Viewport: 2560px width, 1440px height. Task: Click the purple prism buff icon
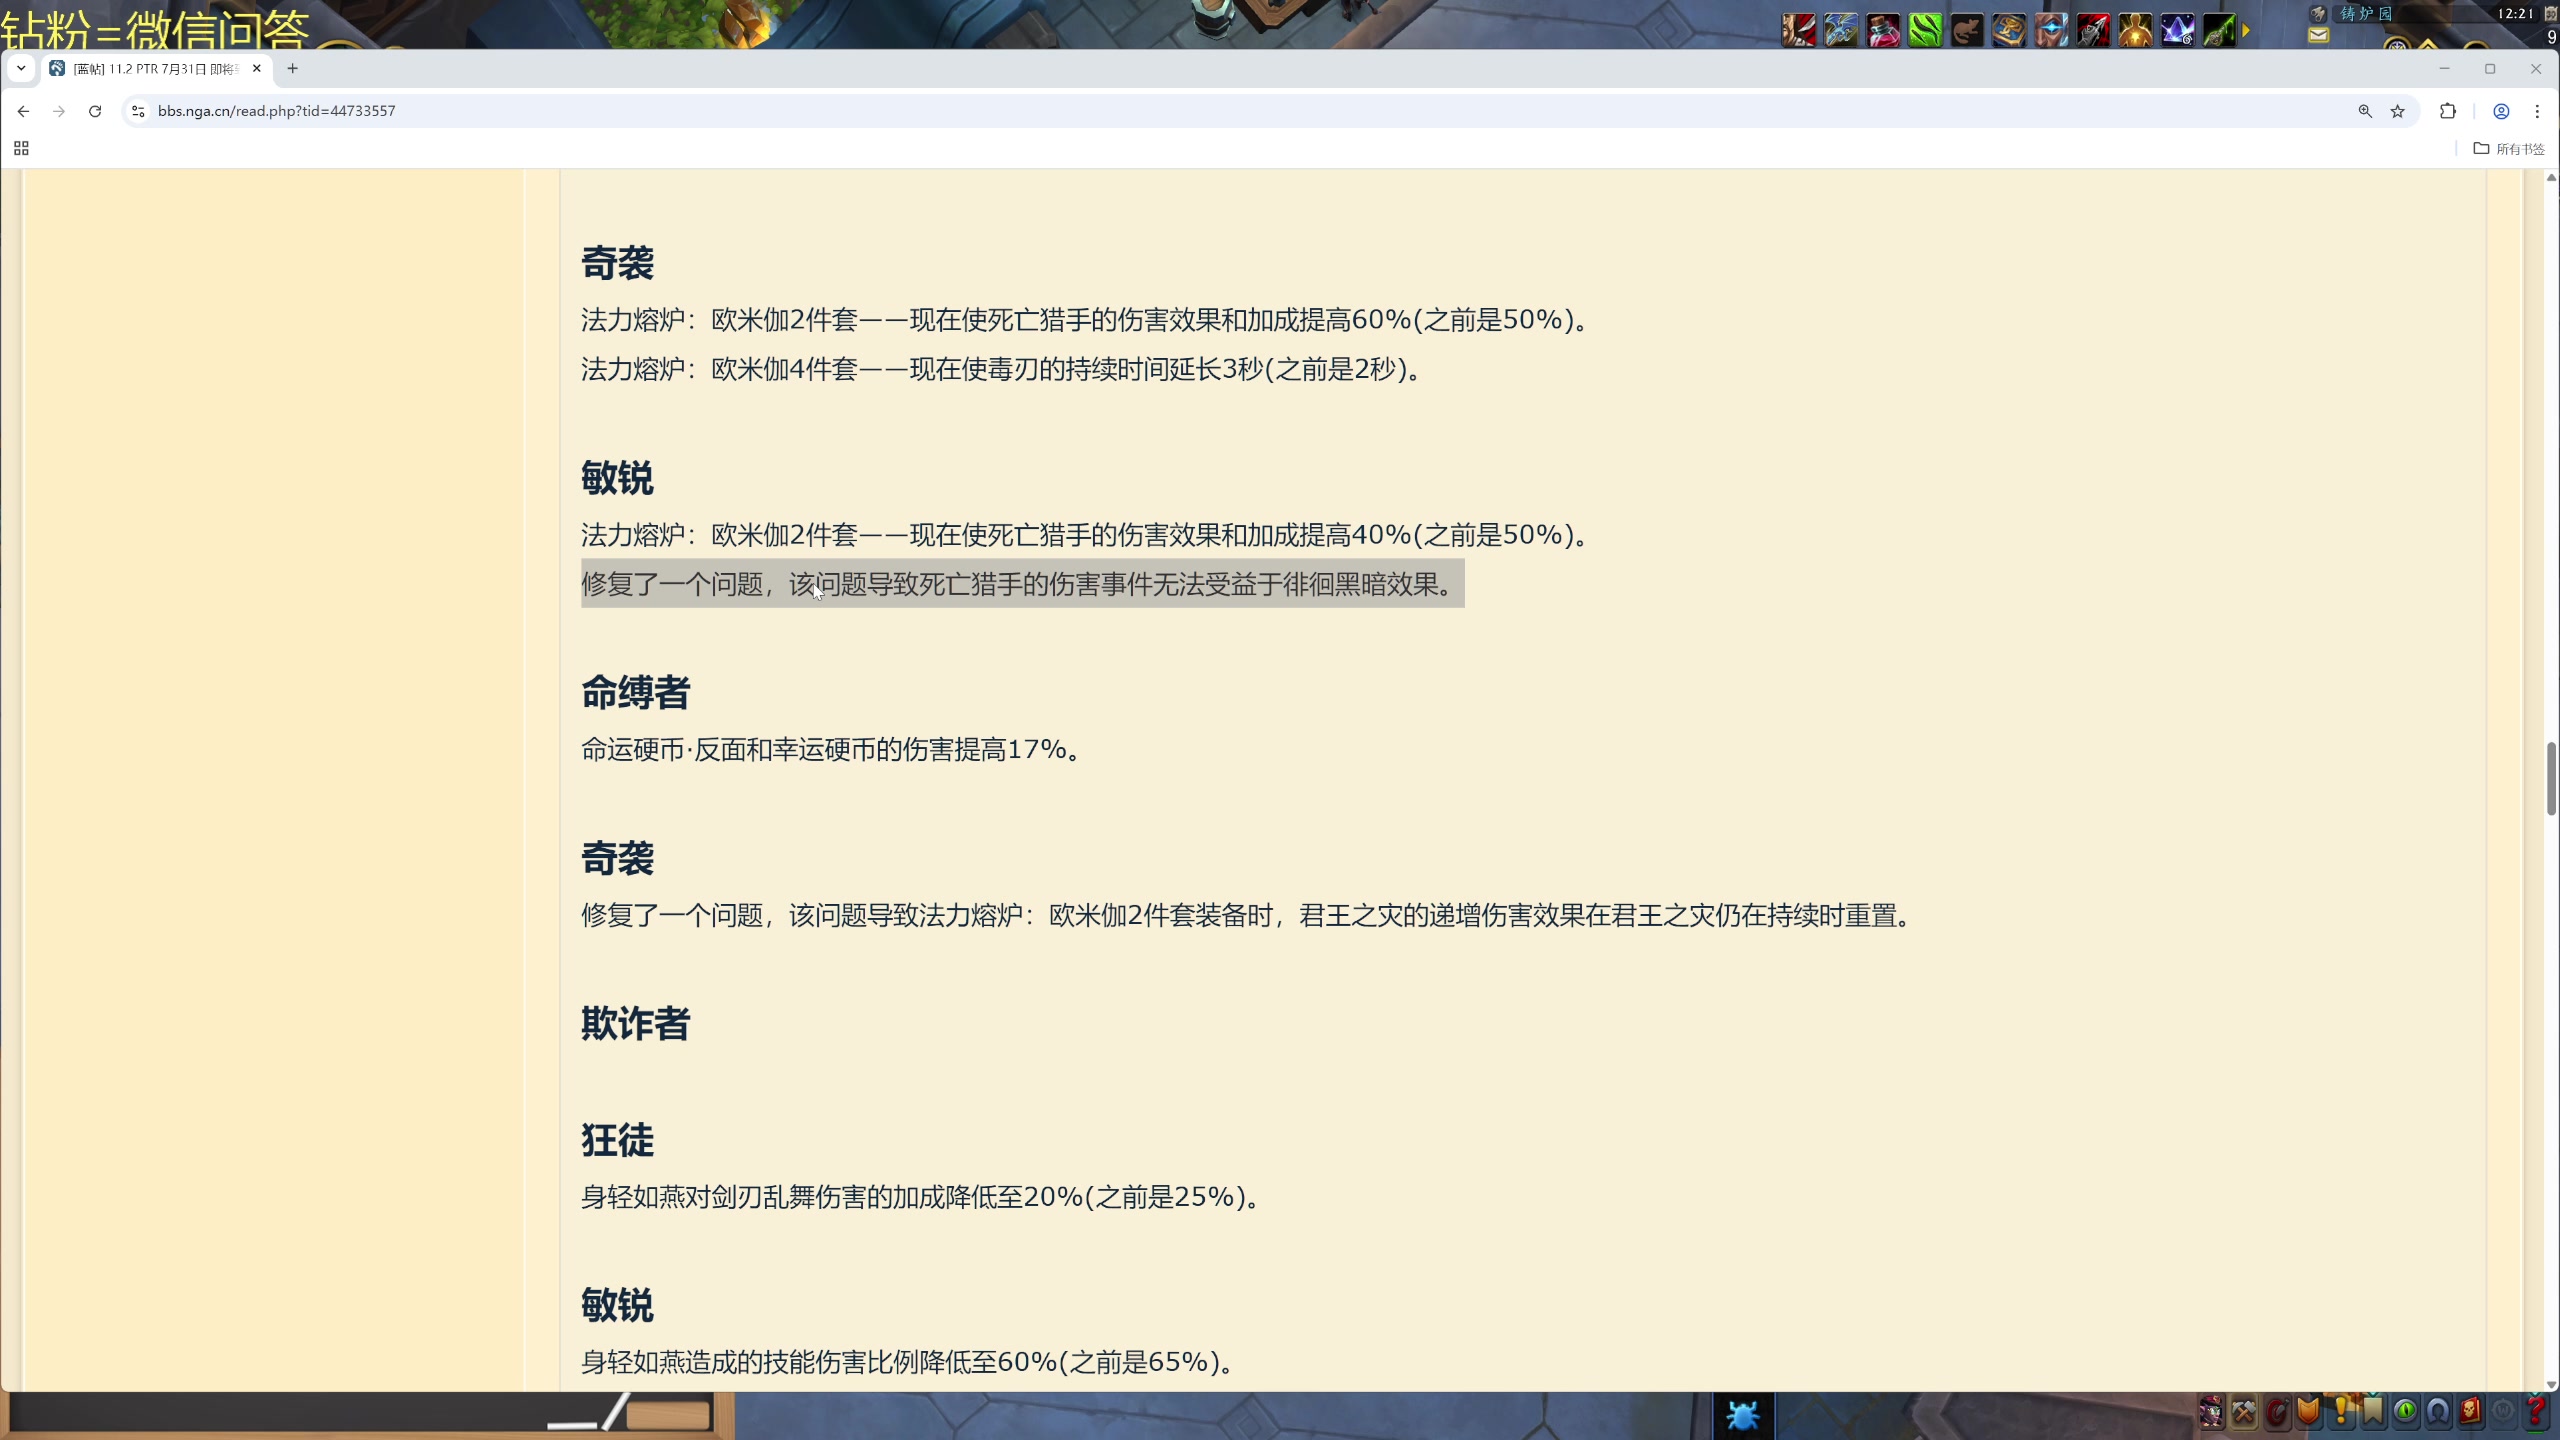pyautogui.click(x=2177, y=30)
